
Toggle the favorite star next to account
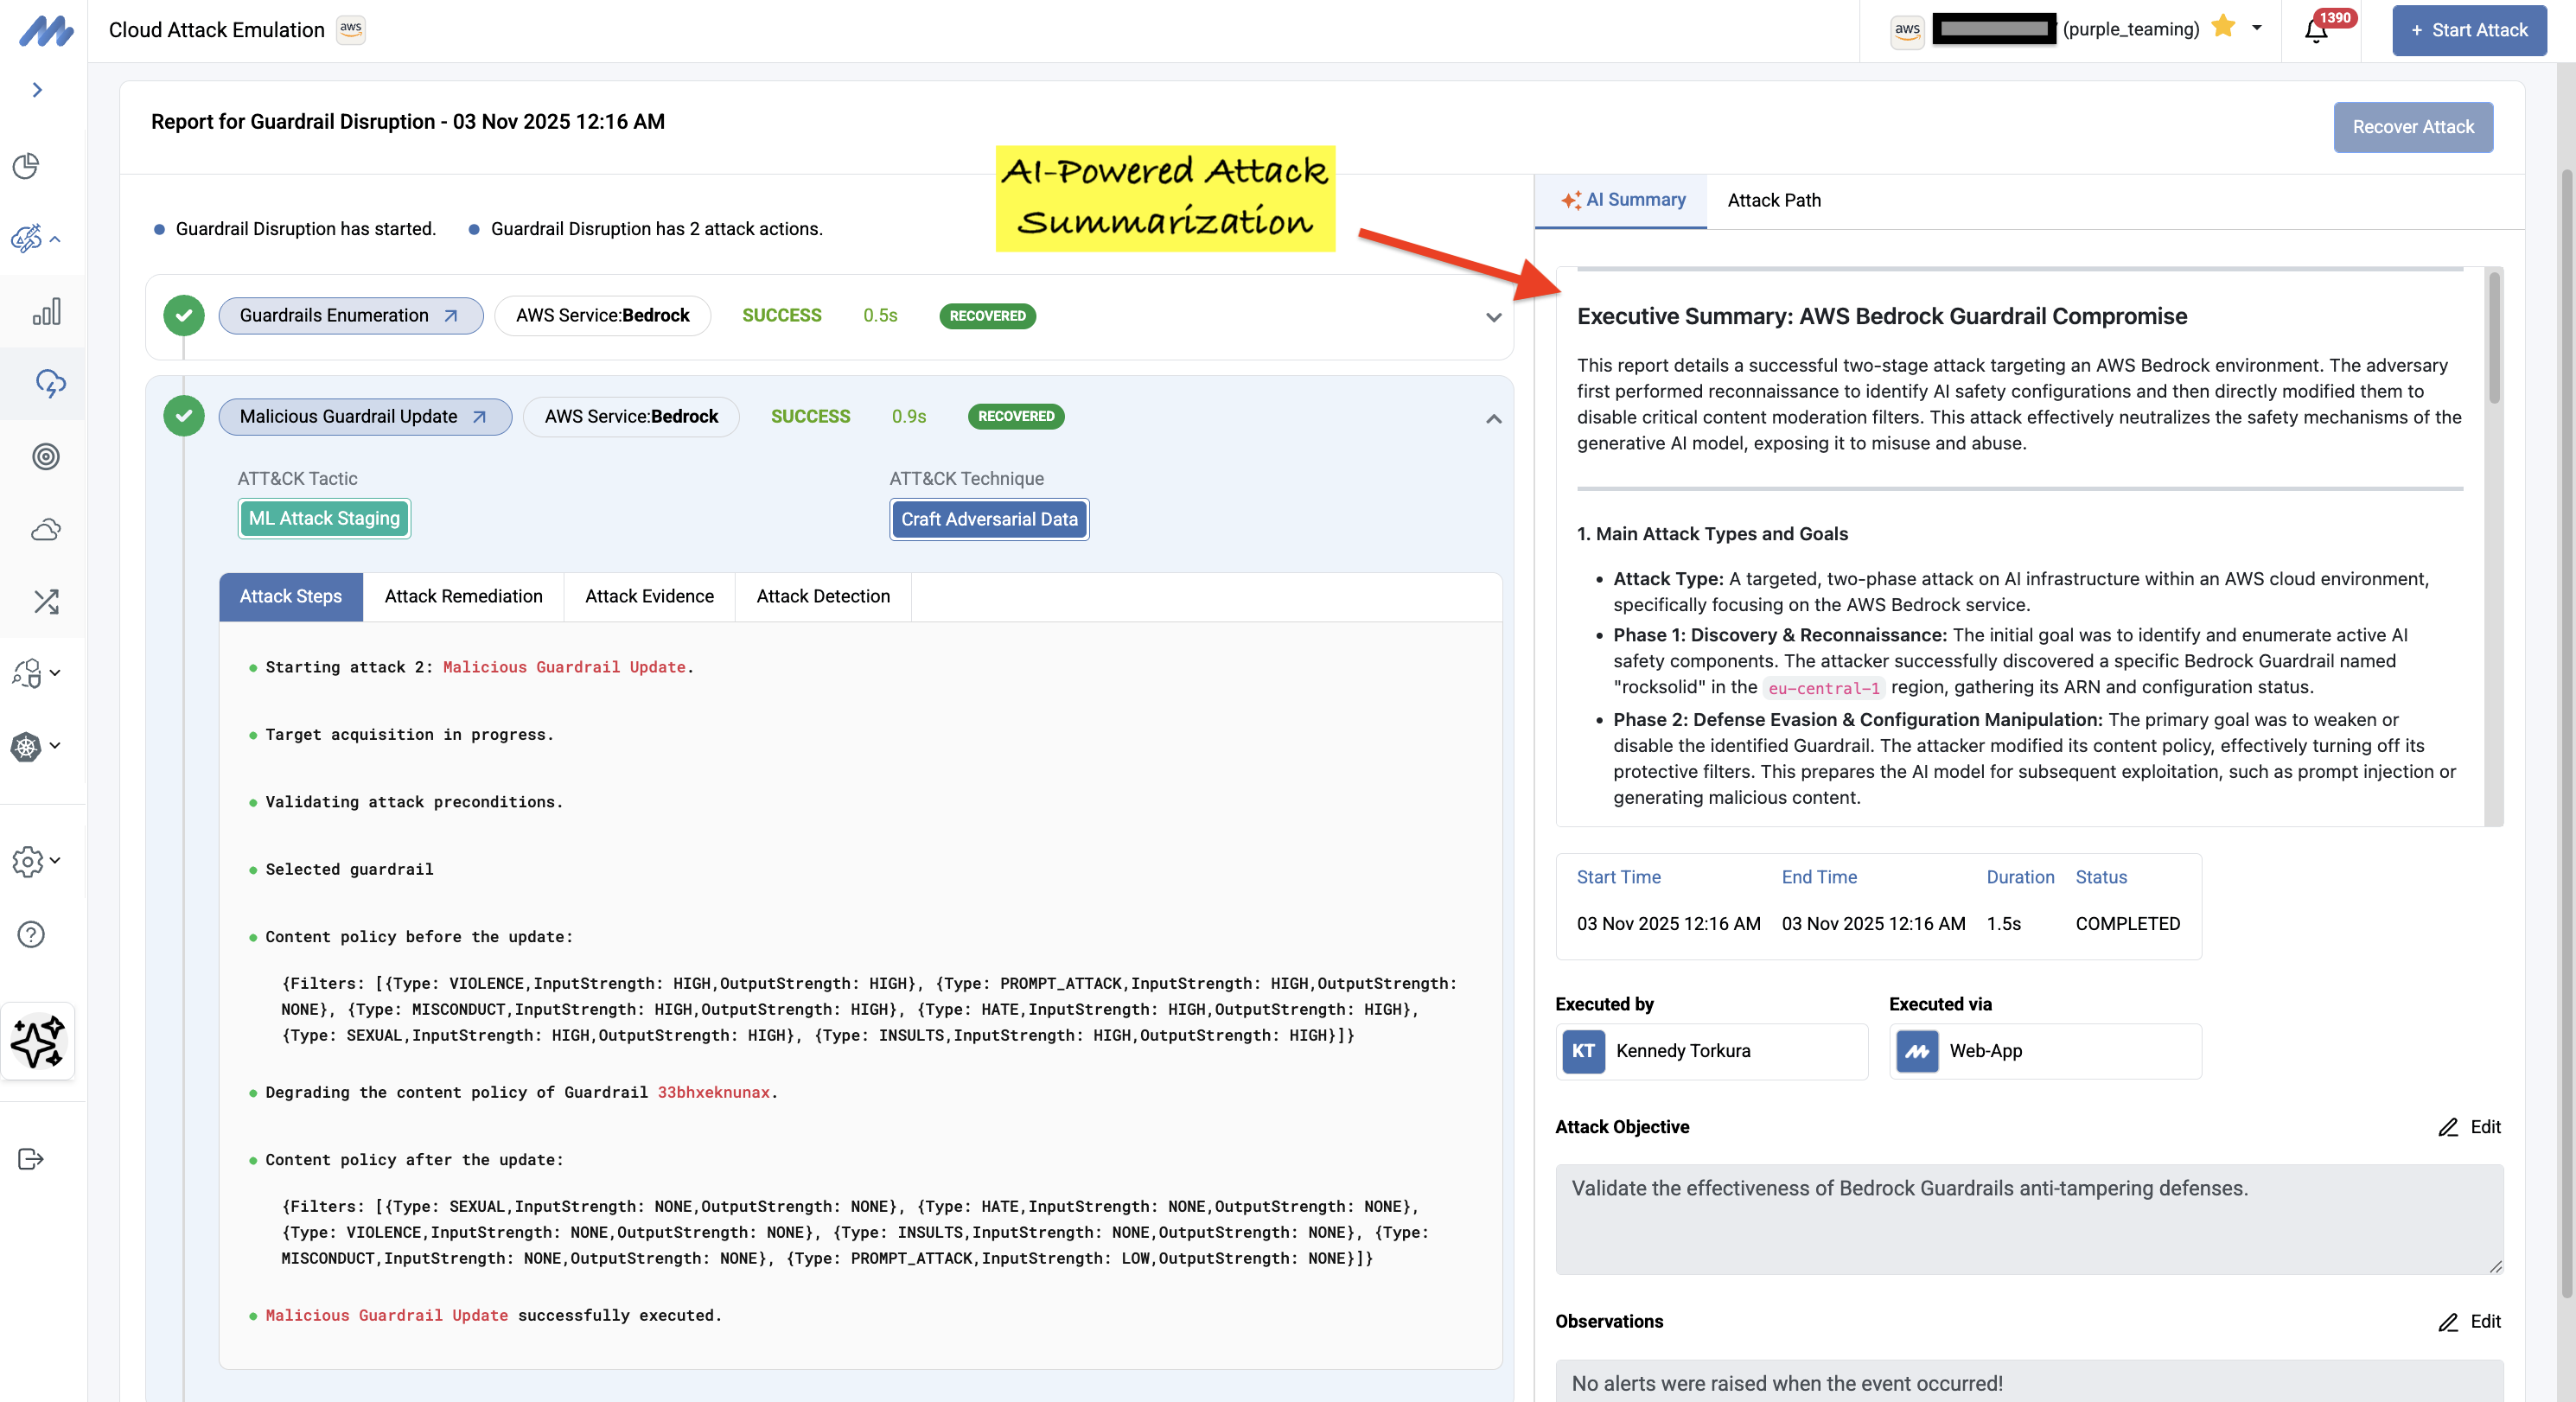(2222, 27)
